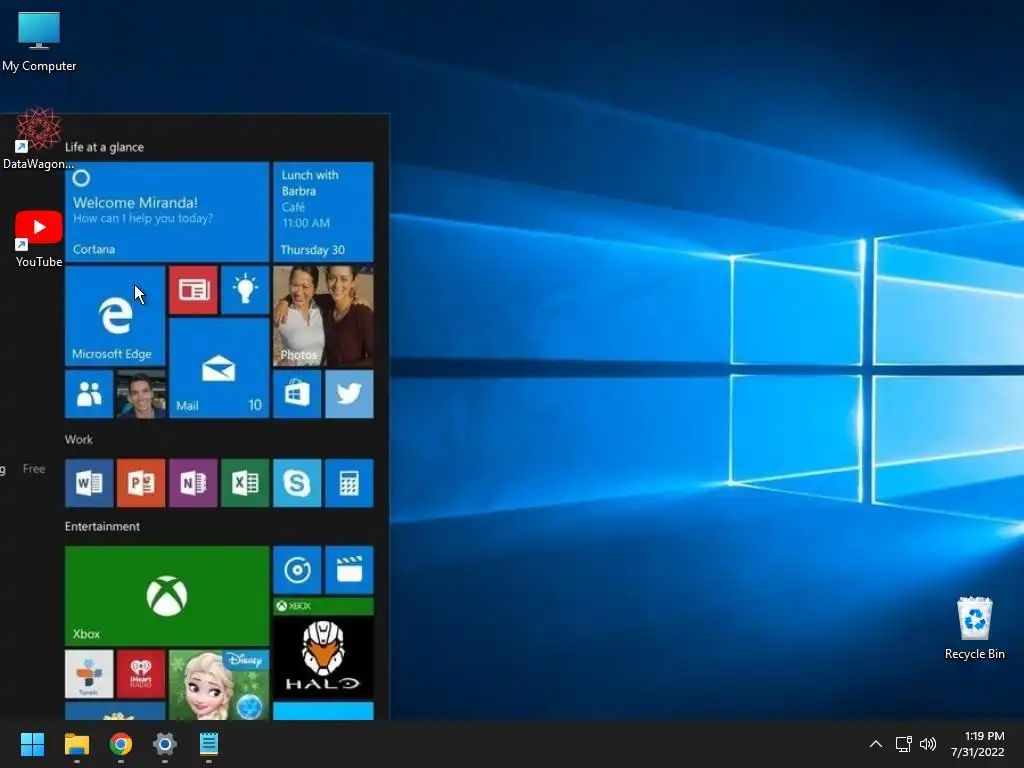Click the Entertainment group header
1024x768 pixels.
coord(102,526)
